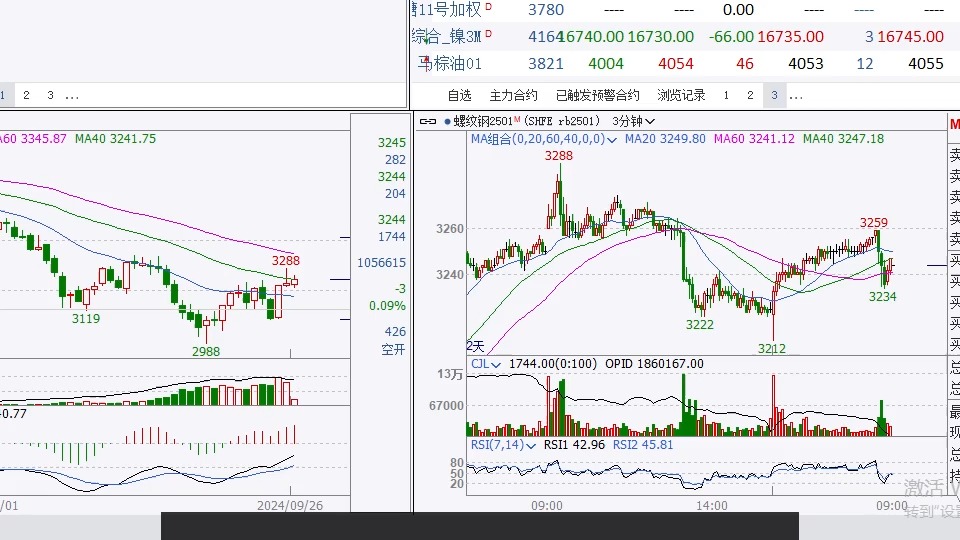Click the 2天 label on the chart
The width and height of the screenshot is (960, 540).
coord(476,345)
